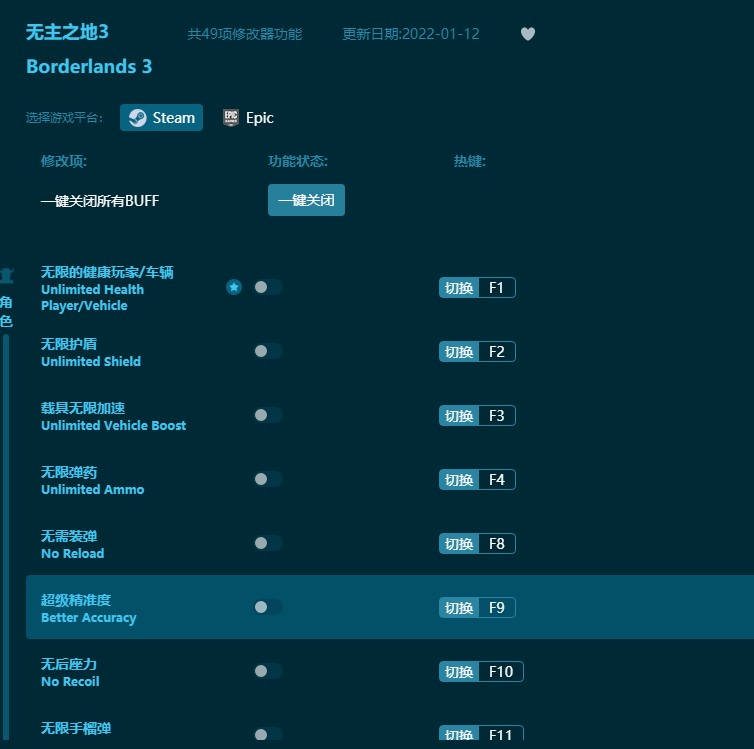
Task: Click 切换 button for F1 hotkey
Action: [459, 287]
